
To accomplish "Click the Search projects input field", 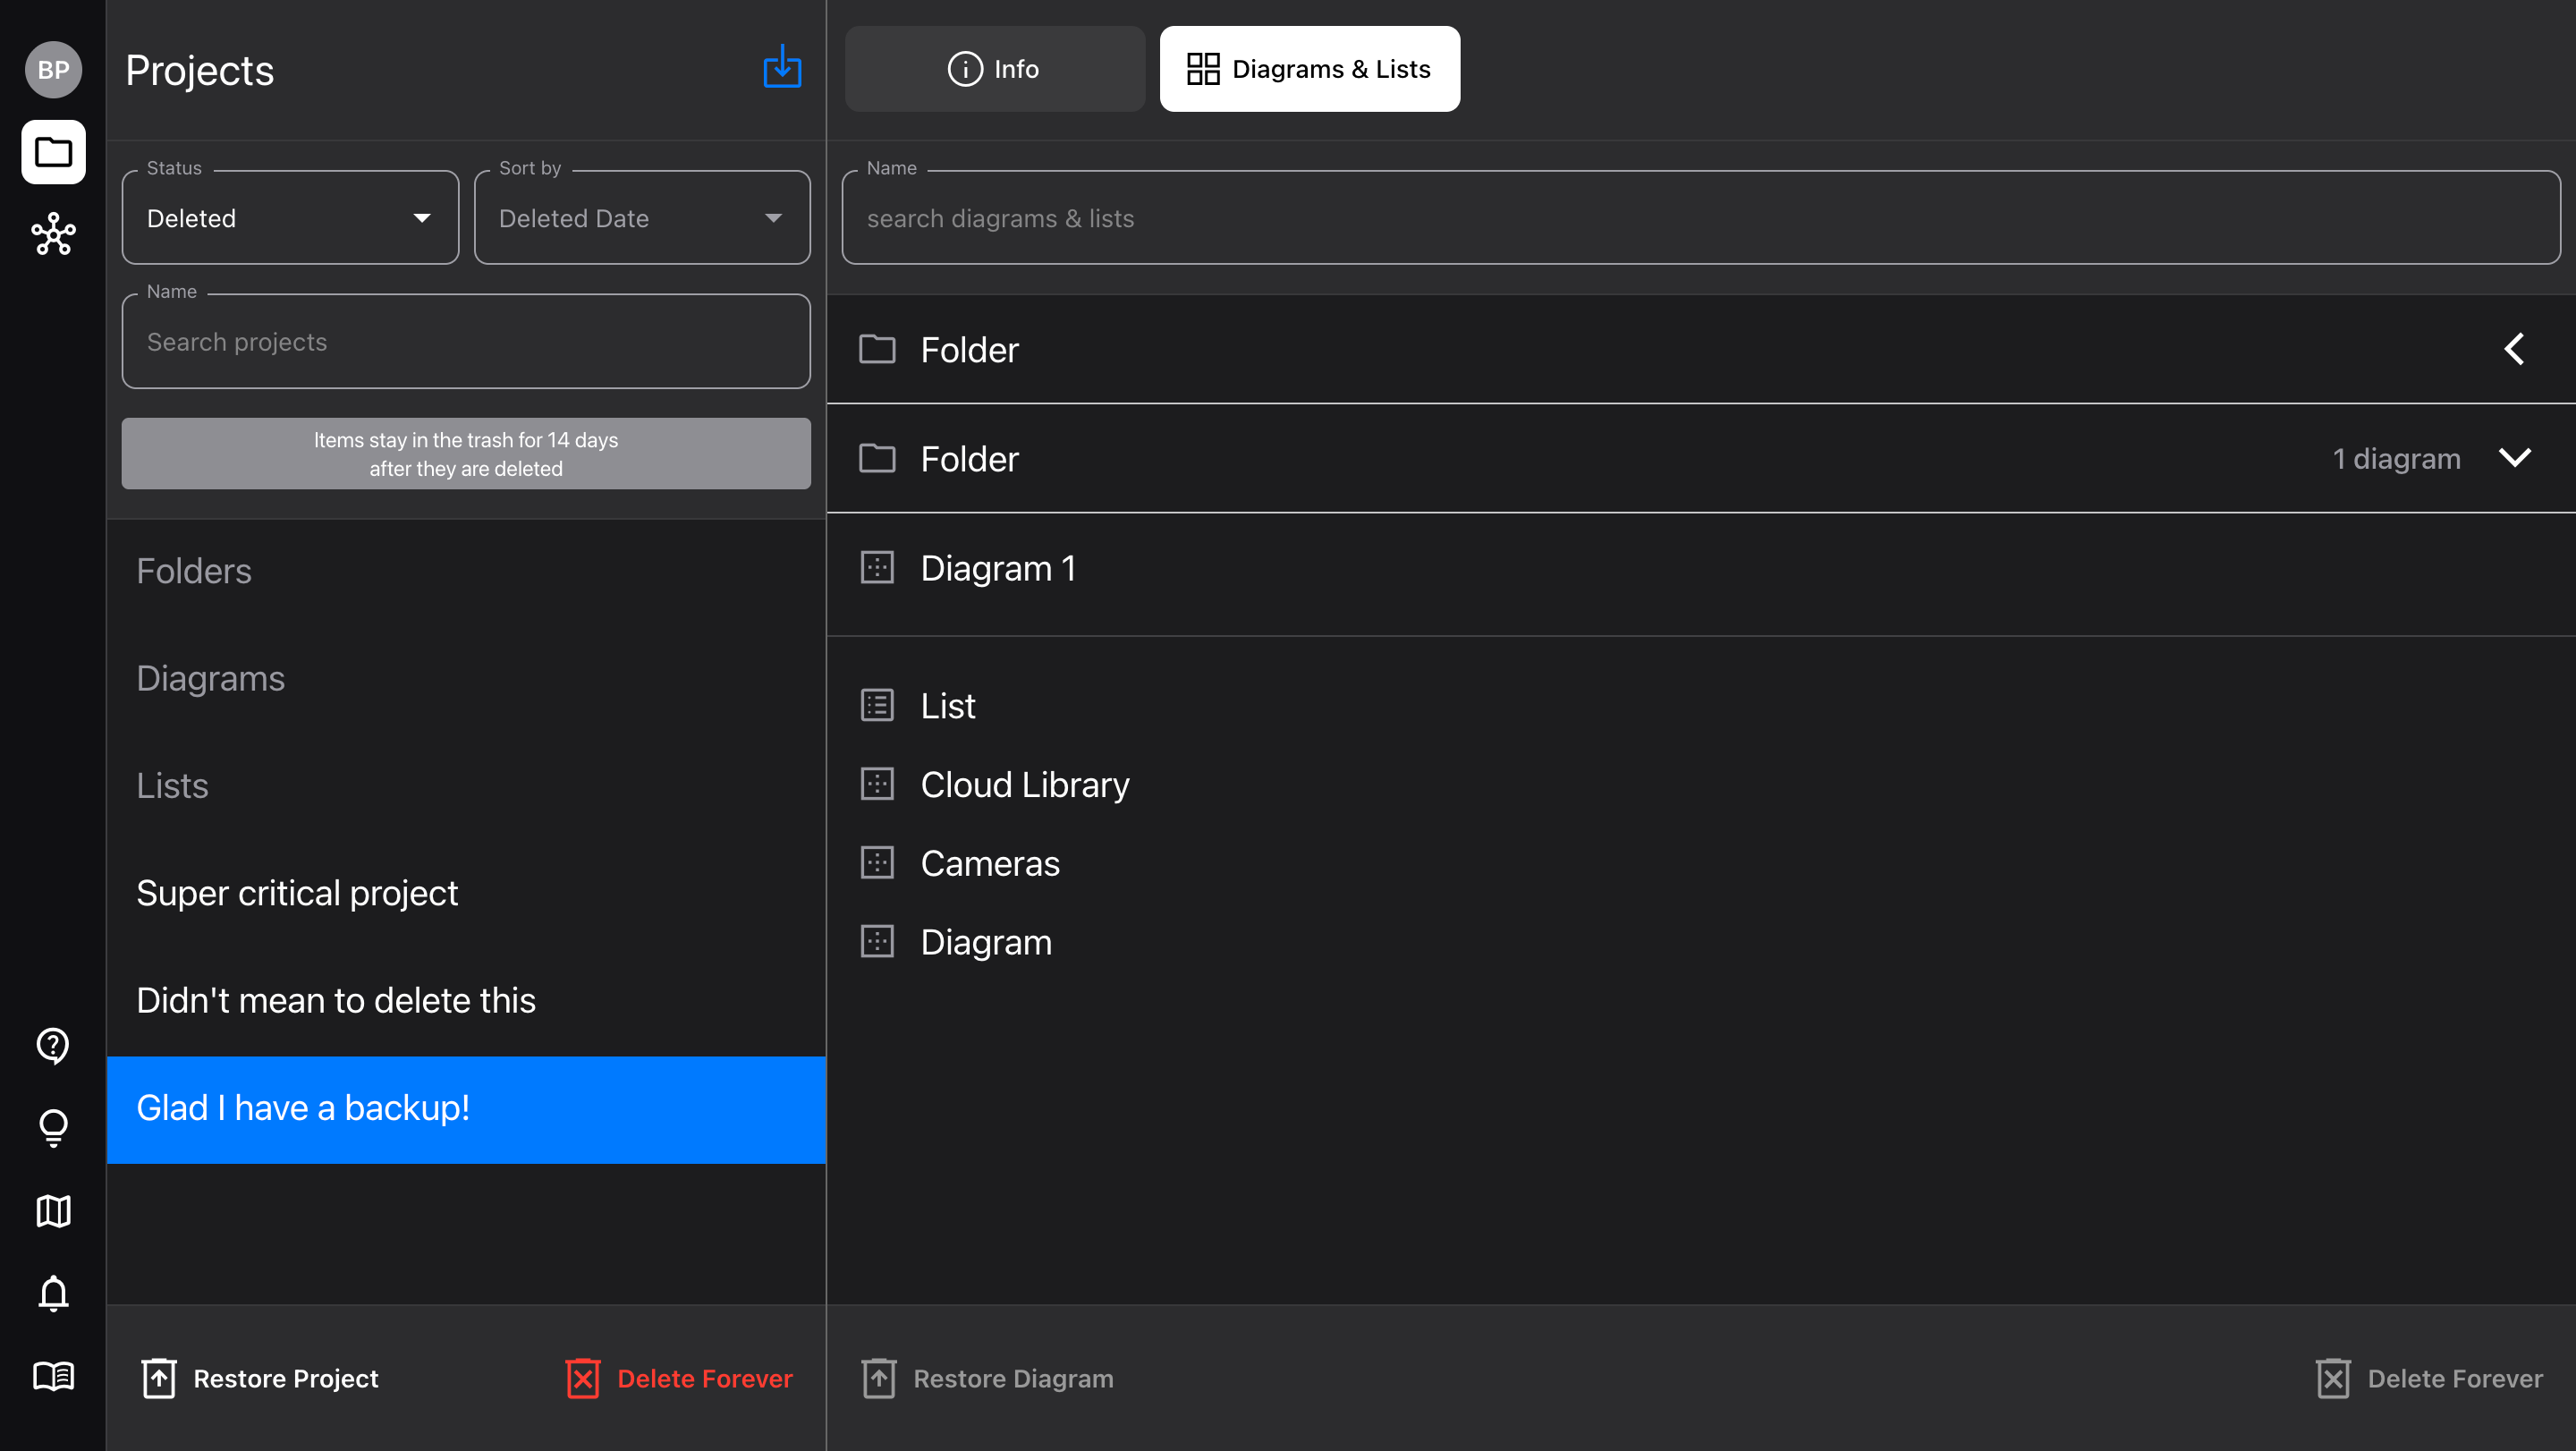I will point(466,342).
